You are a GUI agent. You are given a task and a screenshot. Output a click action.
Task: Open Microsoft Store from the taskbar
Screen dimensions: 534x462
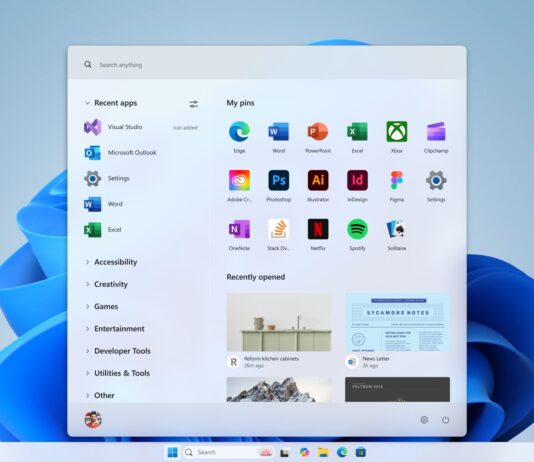[361, 452]
